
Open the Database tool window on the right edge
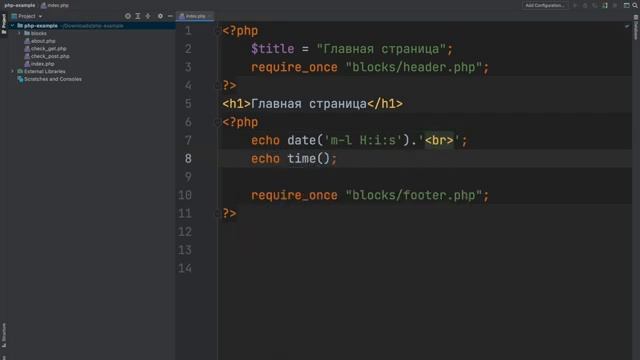(x=636, y=27)
